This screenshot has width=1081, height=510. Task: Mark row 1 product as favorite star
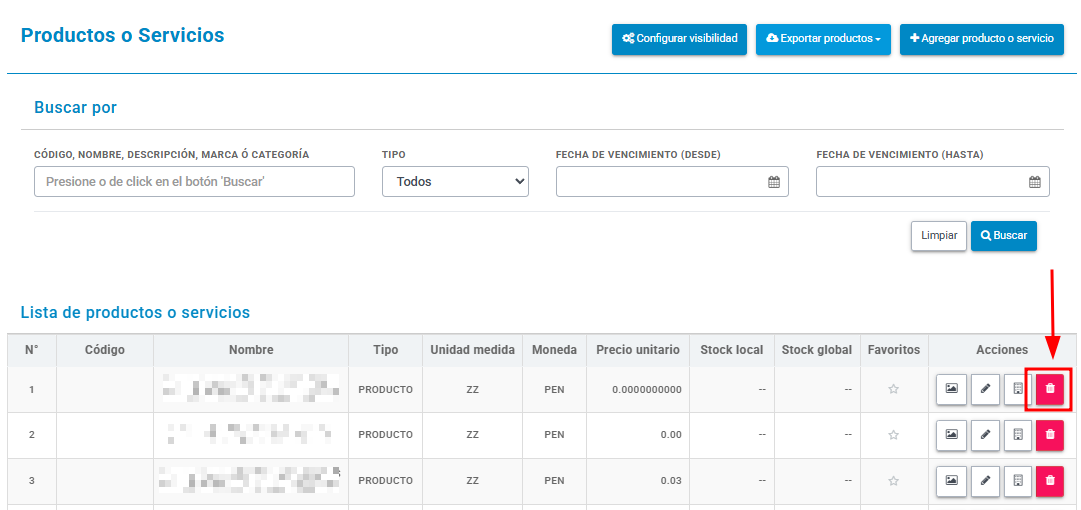(x=893, y=389)
